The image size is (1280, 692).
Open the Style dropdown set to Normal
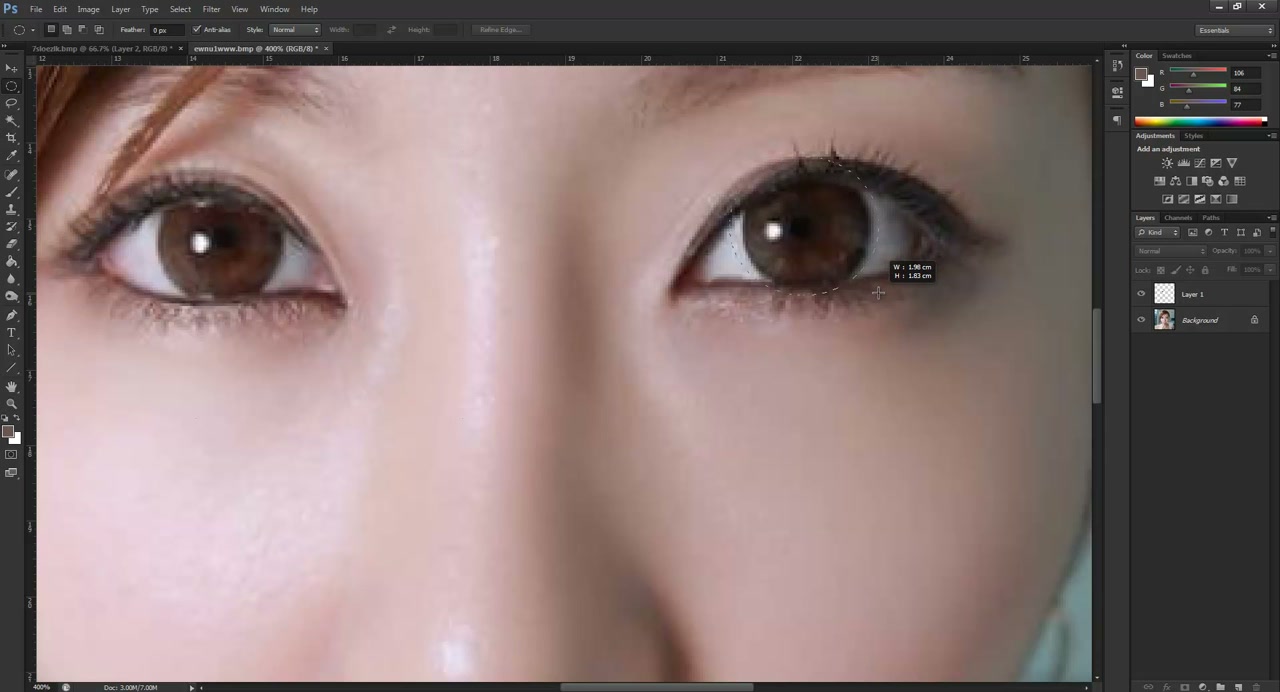(x=295, y=30)
